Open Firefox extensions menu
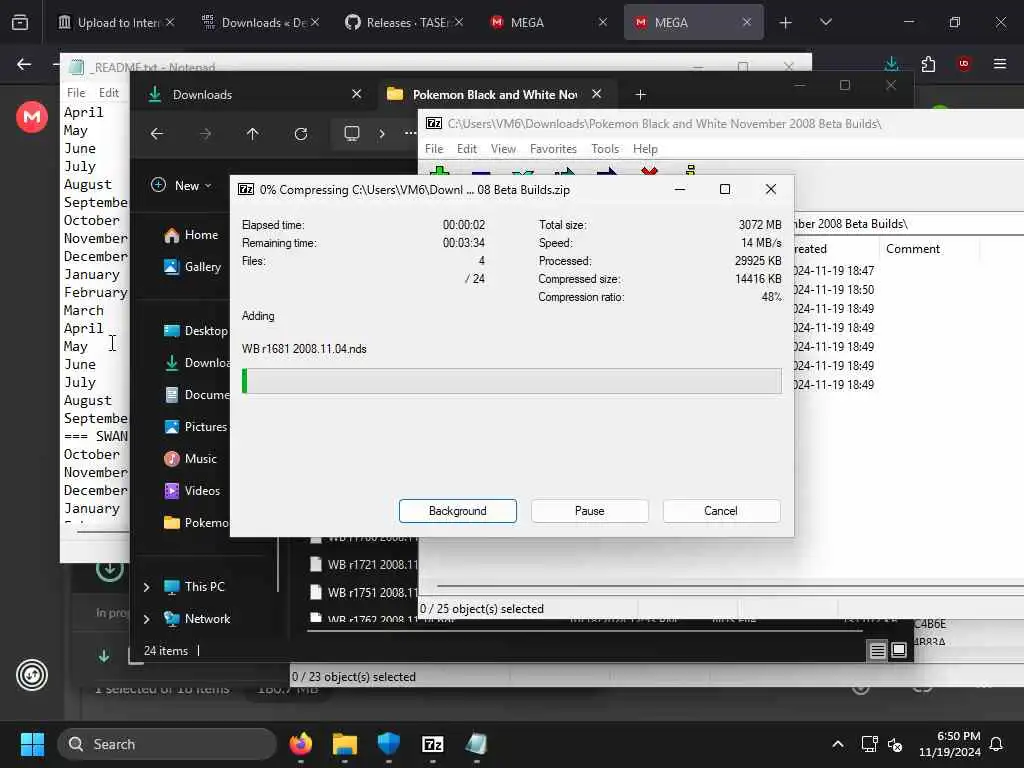The height and width of the screenshot is (768, 1024). pyautogui.click(x=928, y=64)
